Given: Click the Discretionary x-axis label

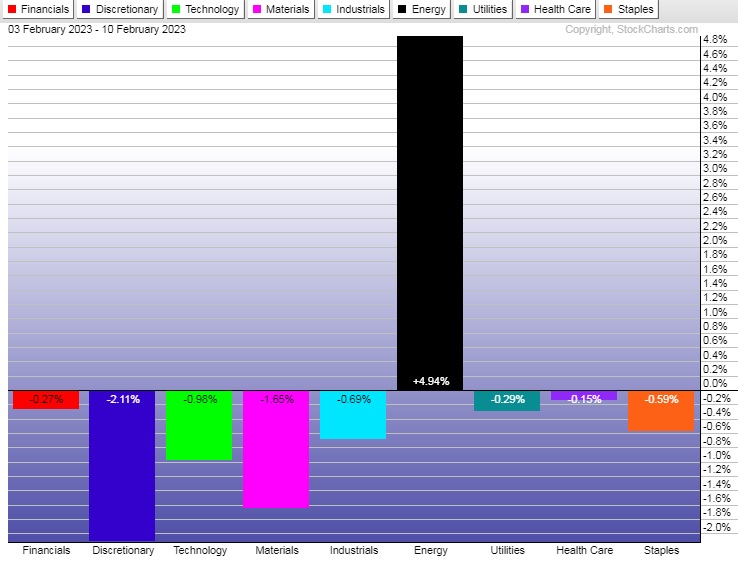Looking at the screenshot, I should 123,550.
